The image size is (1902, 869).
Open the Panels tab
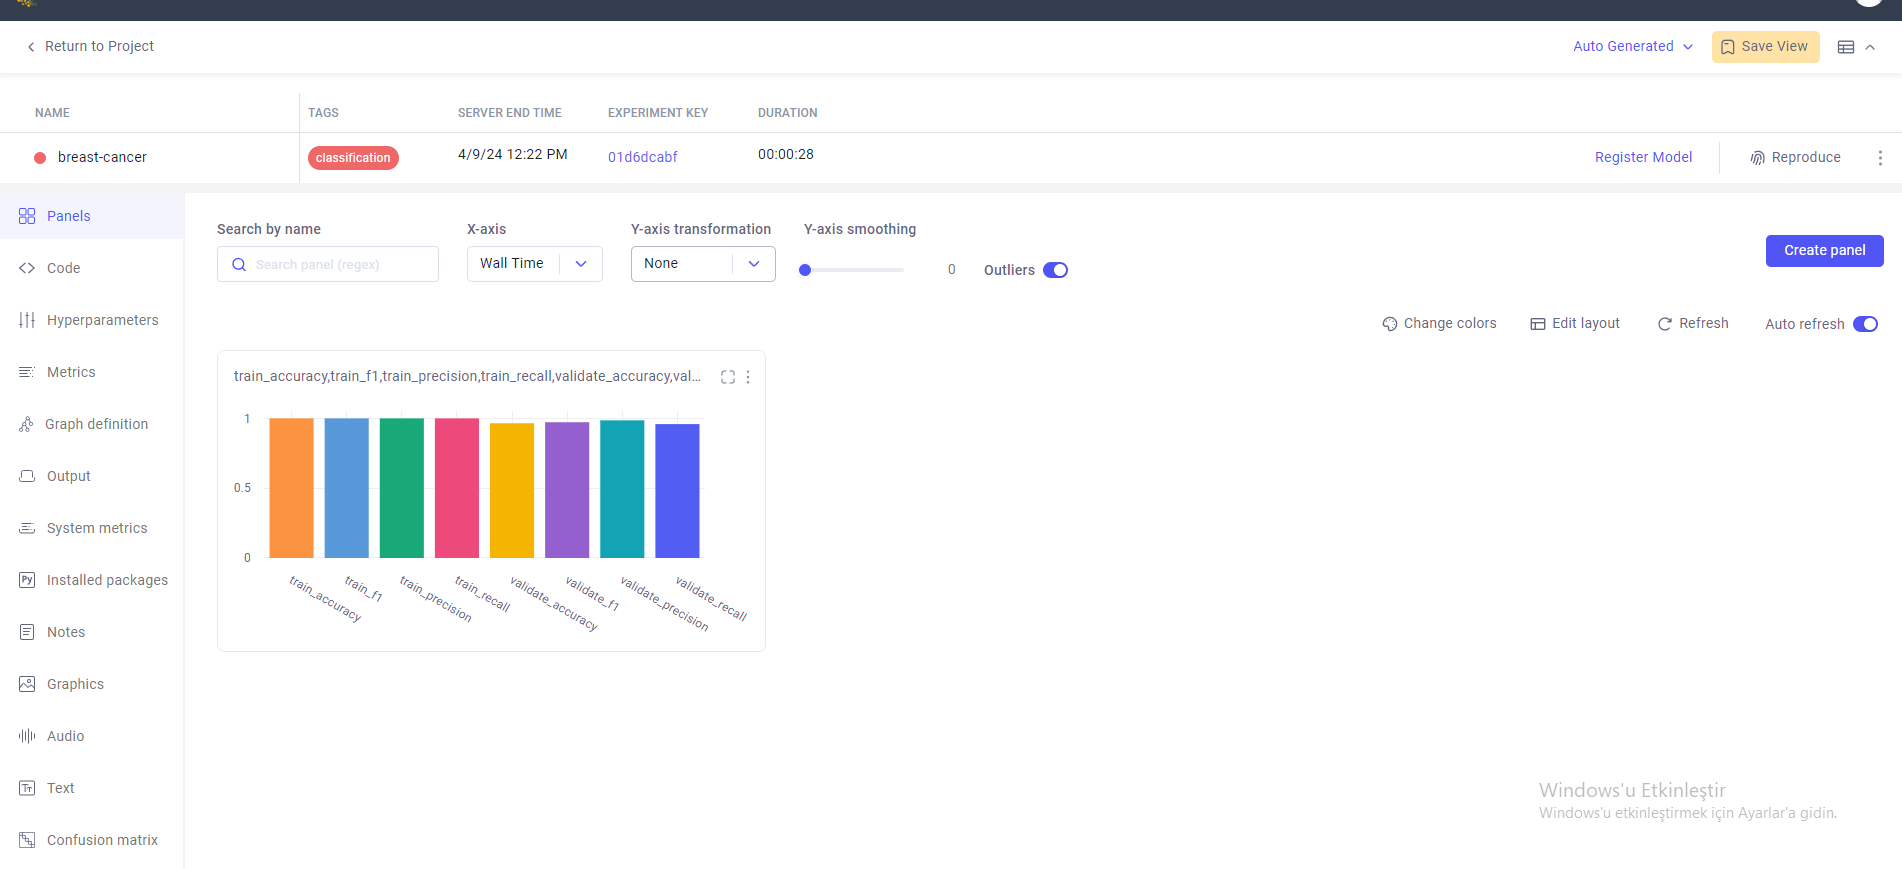92,216
